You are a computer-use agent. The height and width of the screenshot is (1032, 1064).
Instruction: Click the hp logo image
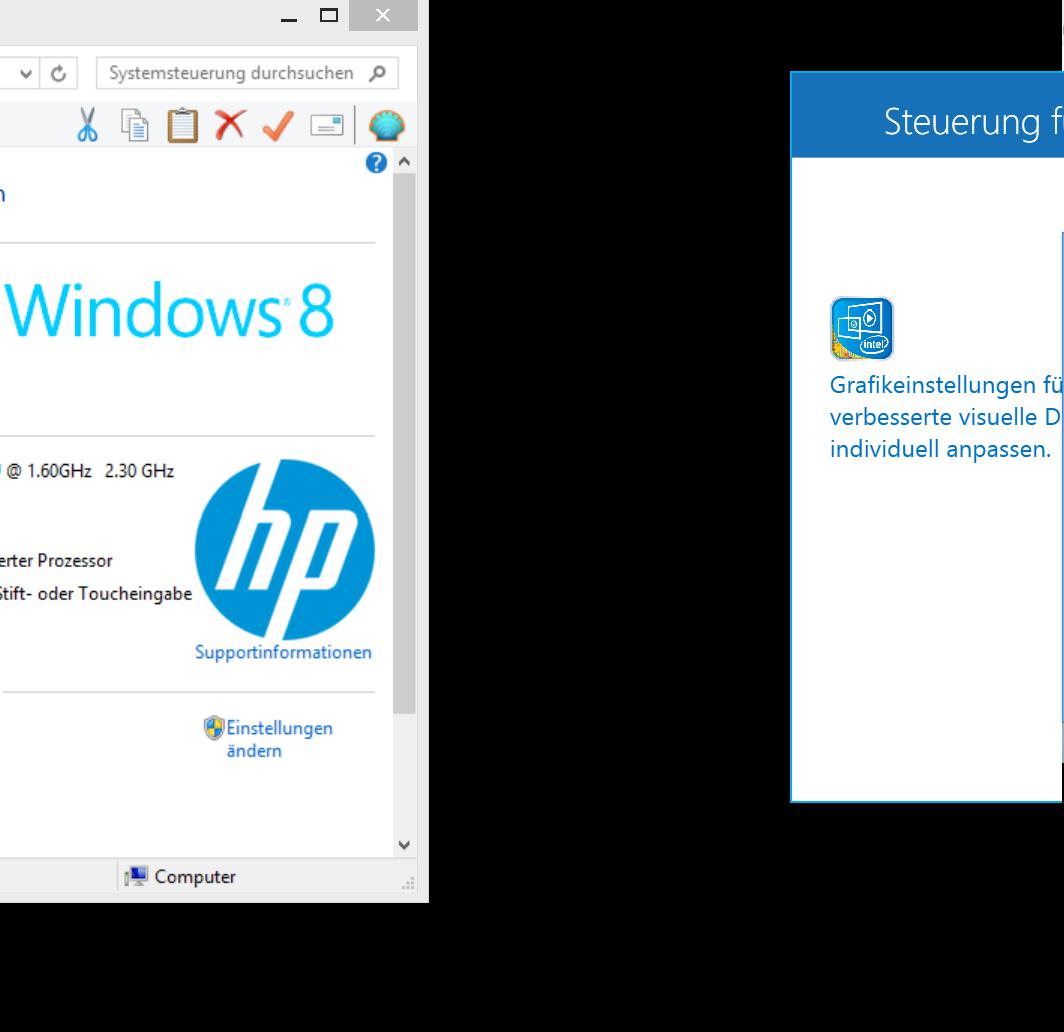(x=284, y=549)
